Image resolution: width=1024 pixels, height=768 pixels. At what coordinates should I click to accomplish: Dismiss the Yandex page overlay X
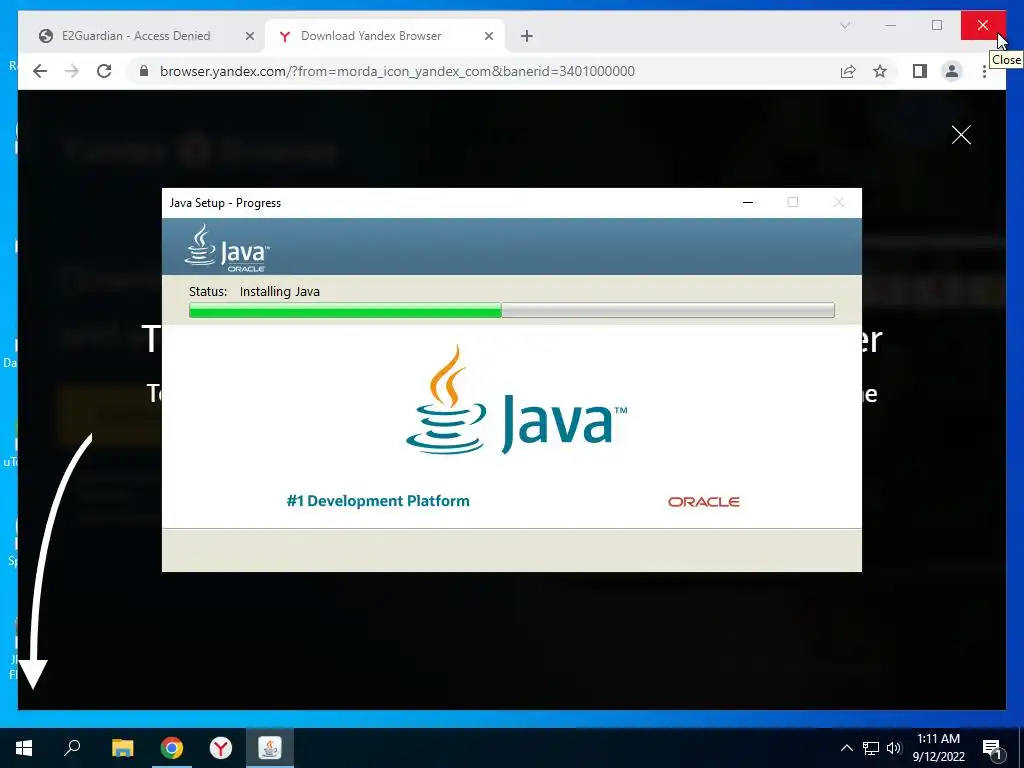tap(961, 135)
